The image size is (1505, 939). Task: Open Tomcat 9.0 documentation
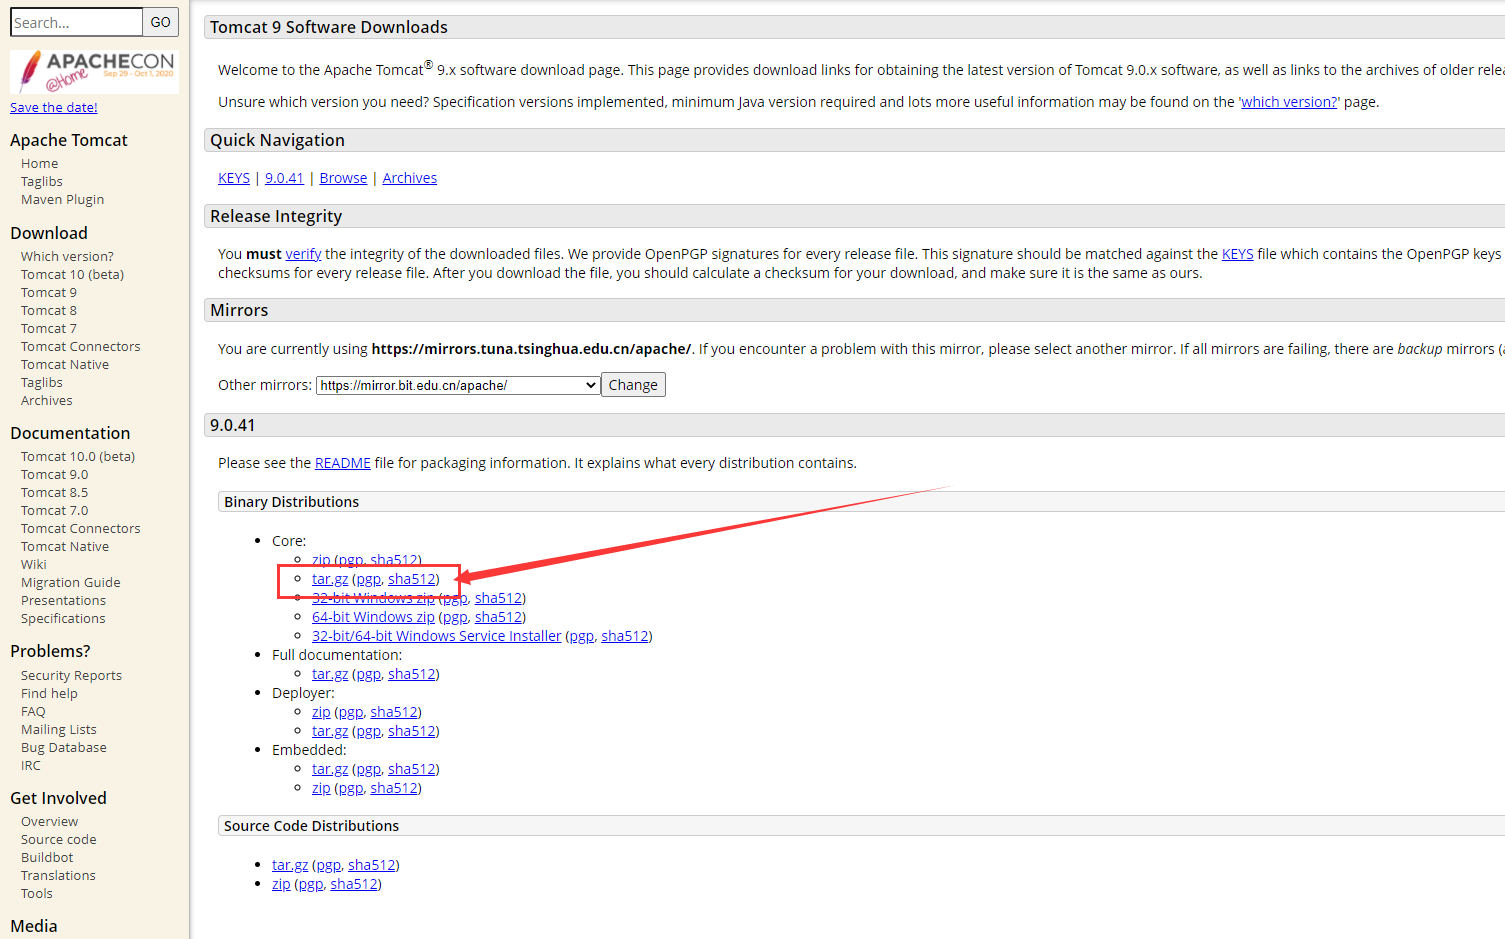tap(54, 474)
